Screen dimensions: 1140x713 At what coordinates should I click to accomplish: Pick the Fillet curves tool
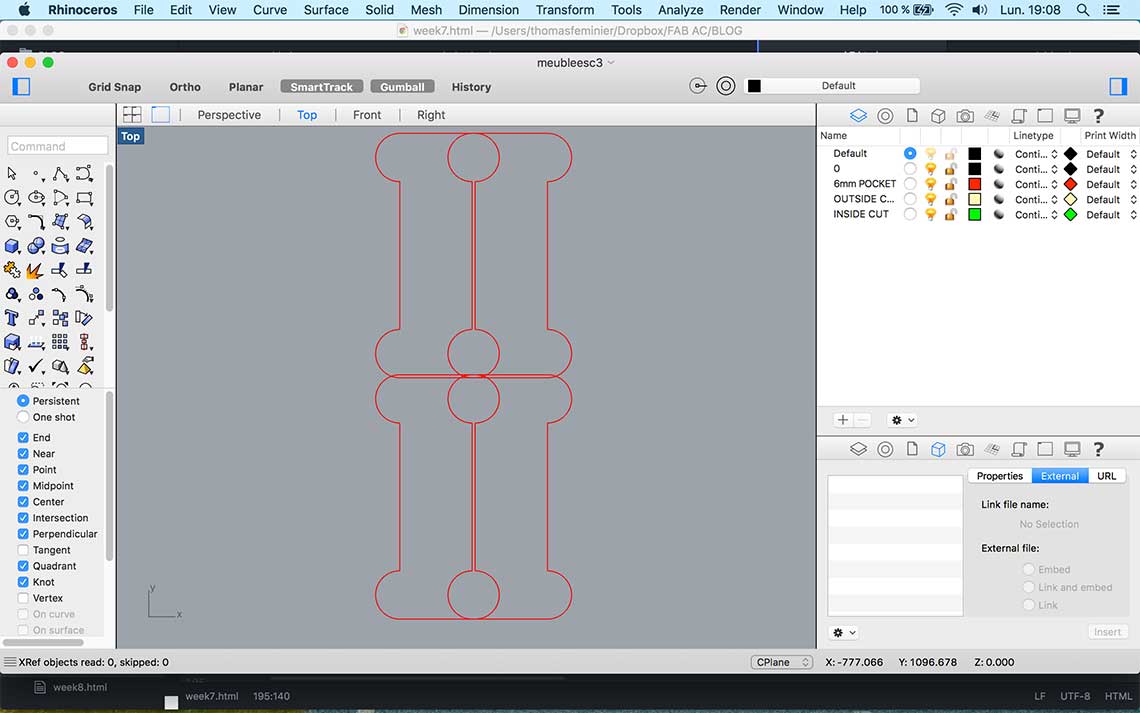[36, 222]
